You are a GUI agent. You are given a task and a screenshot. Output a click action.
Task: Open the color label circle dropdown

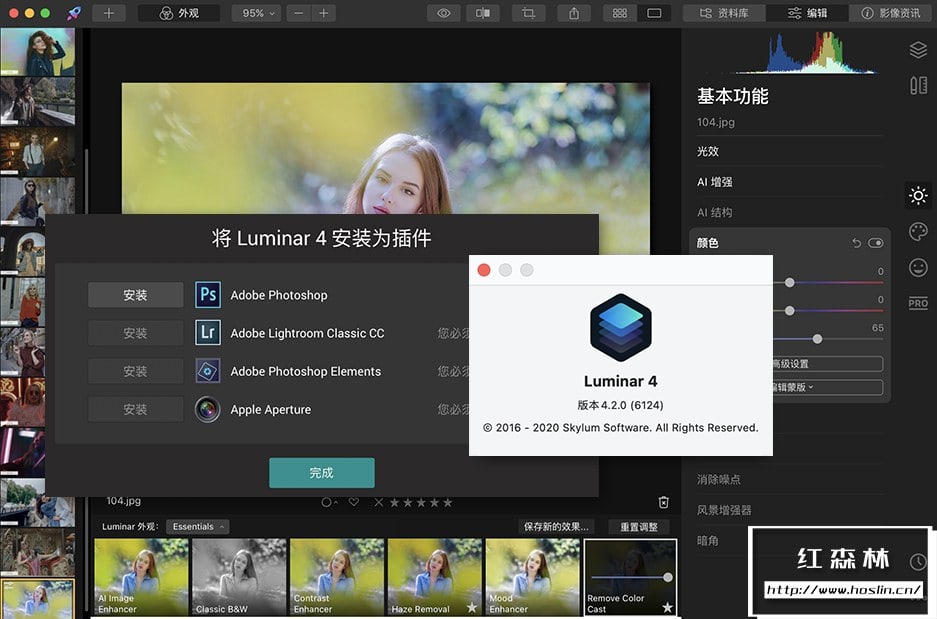click(329, 502)
